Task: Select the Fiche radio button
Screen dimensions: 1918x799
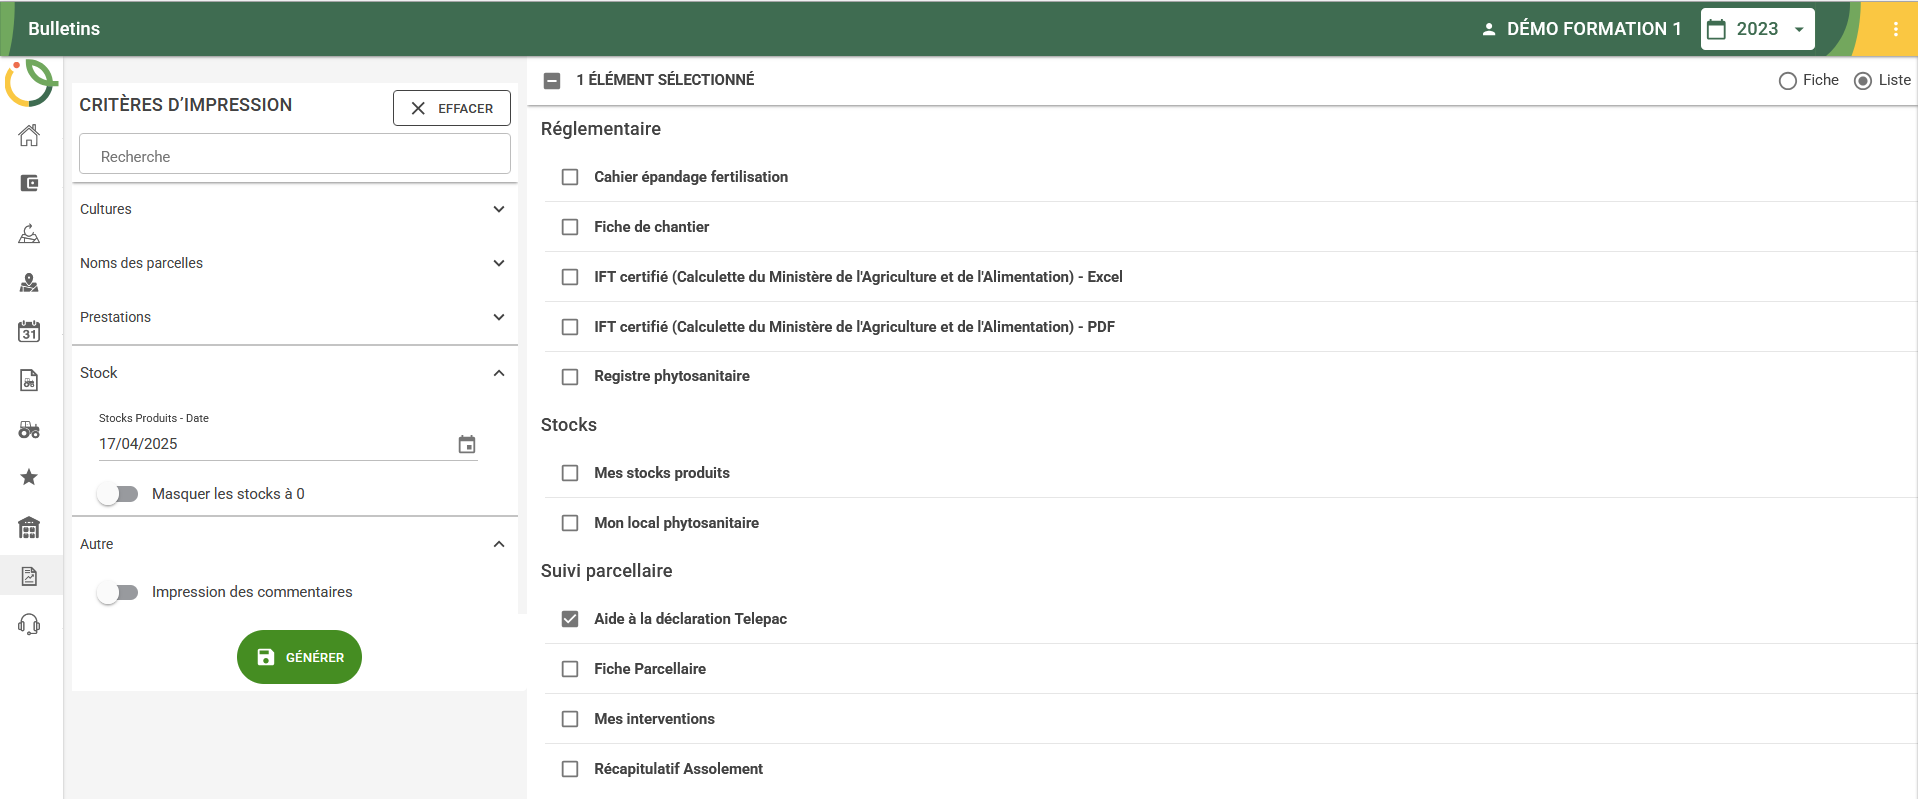Action: pyautogui.click(x=1788, y=81)
